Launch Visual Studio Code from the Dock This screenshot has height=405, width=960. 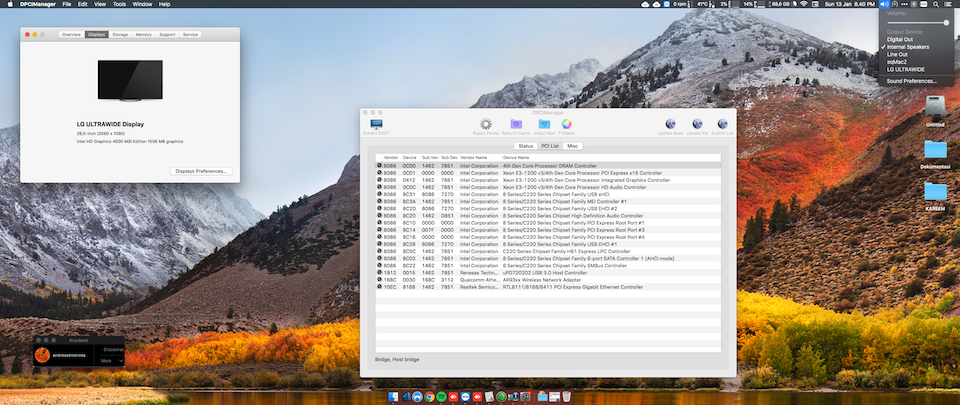(x=406, y=396)
